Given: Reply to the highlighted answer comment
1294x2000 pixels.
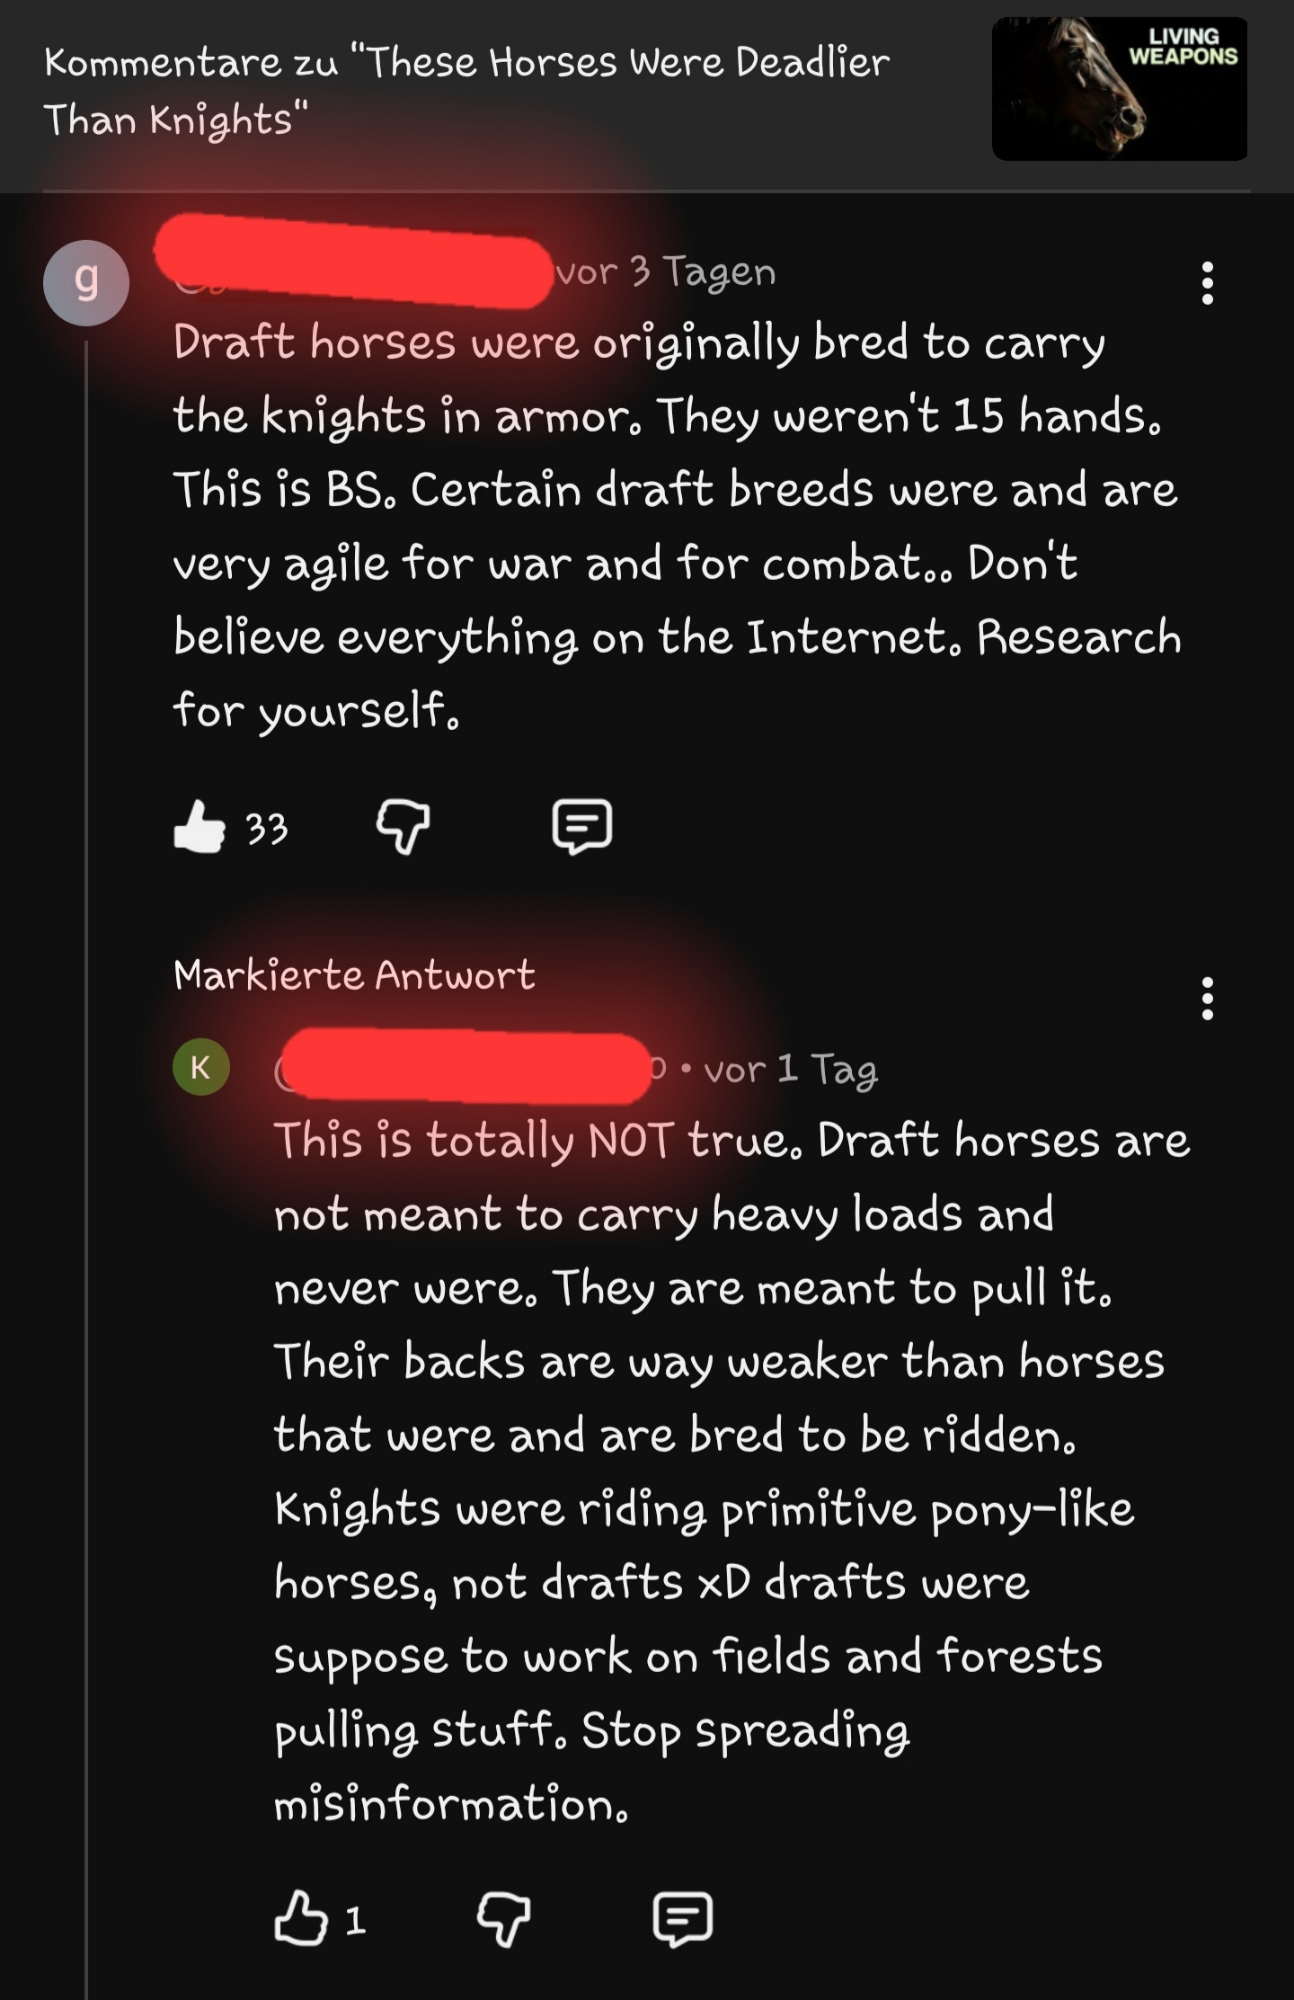Looking at the screenshot, I should point(682,1919).
